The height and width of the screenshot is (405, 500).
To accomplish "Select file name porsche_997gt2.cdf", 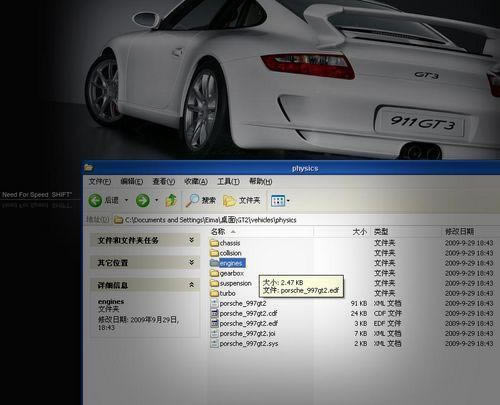I will (x=248, y=313).
